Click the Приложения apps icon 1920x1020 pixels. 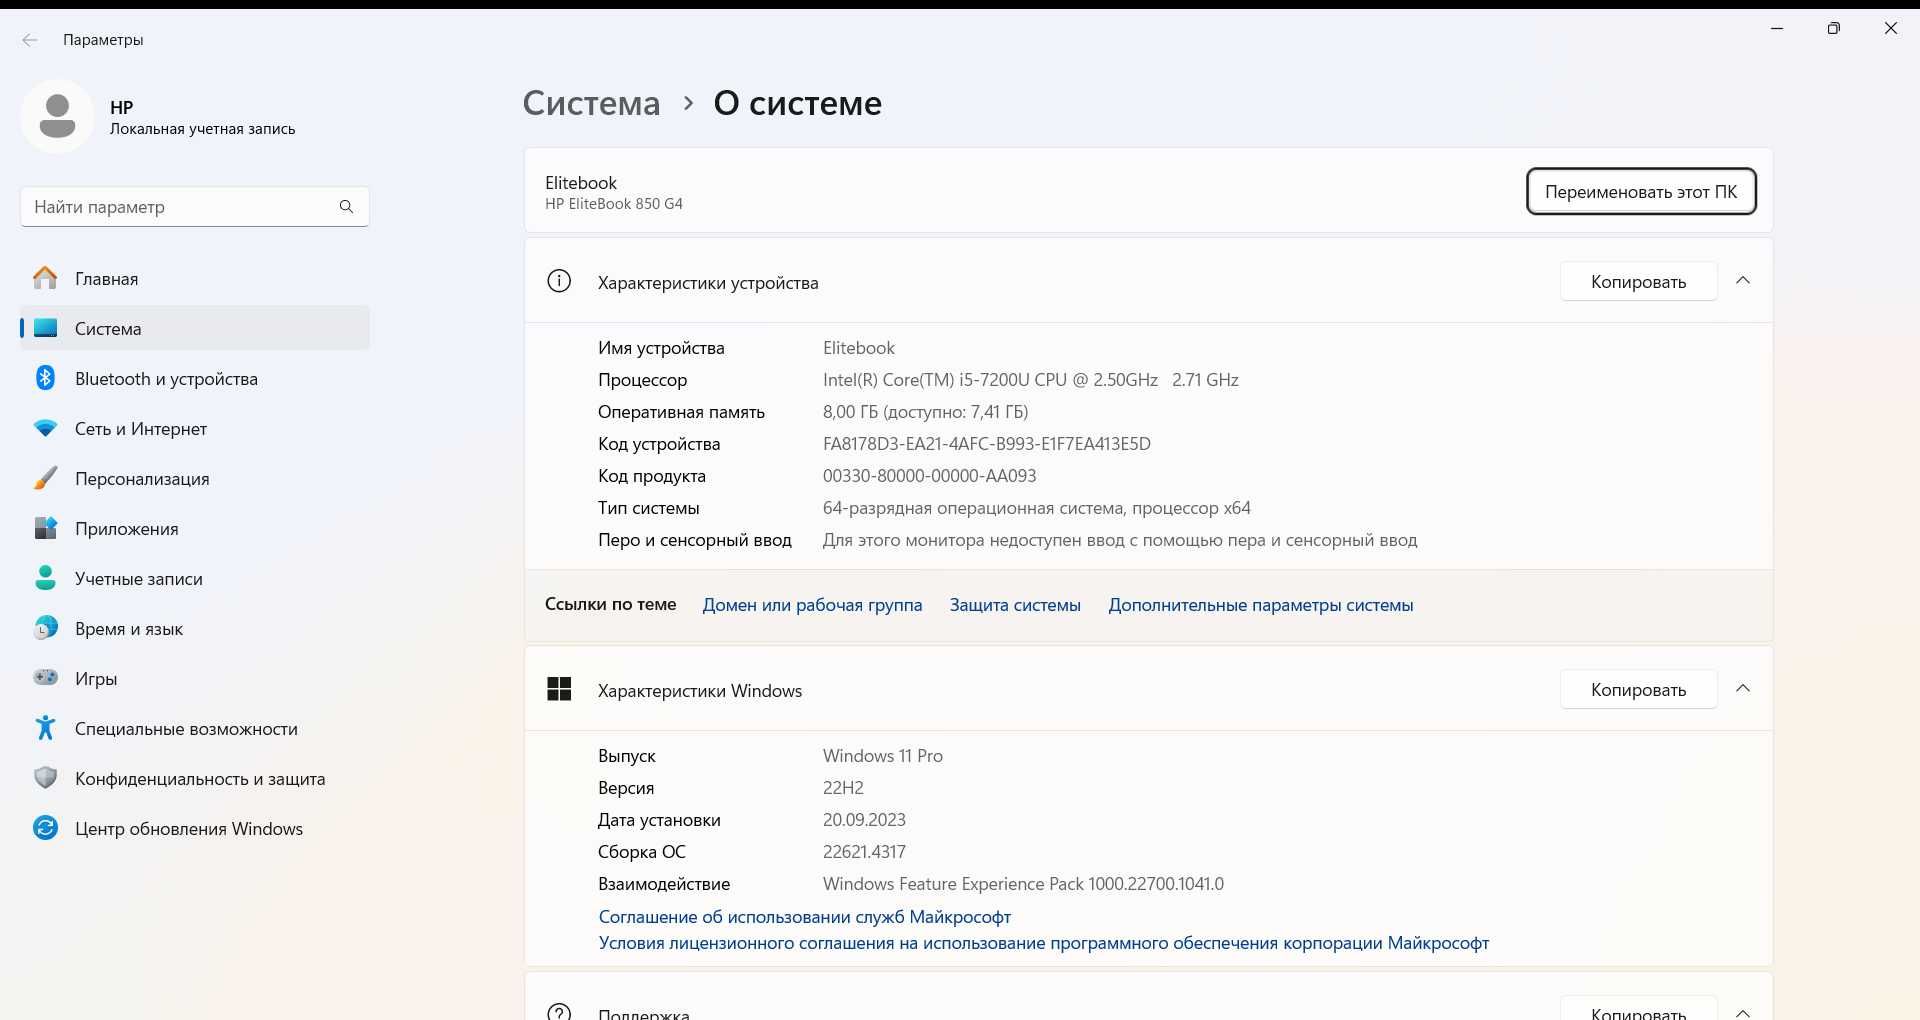[45, 528]
